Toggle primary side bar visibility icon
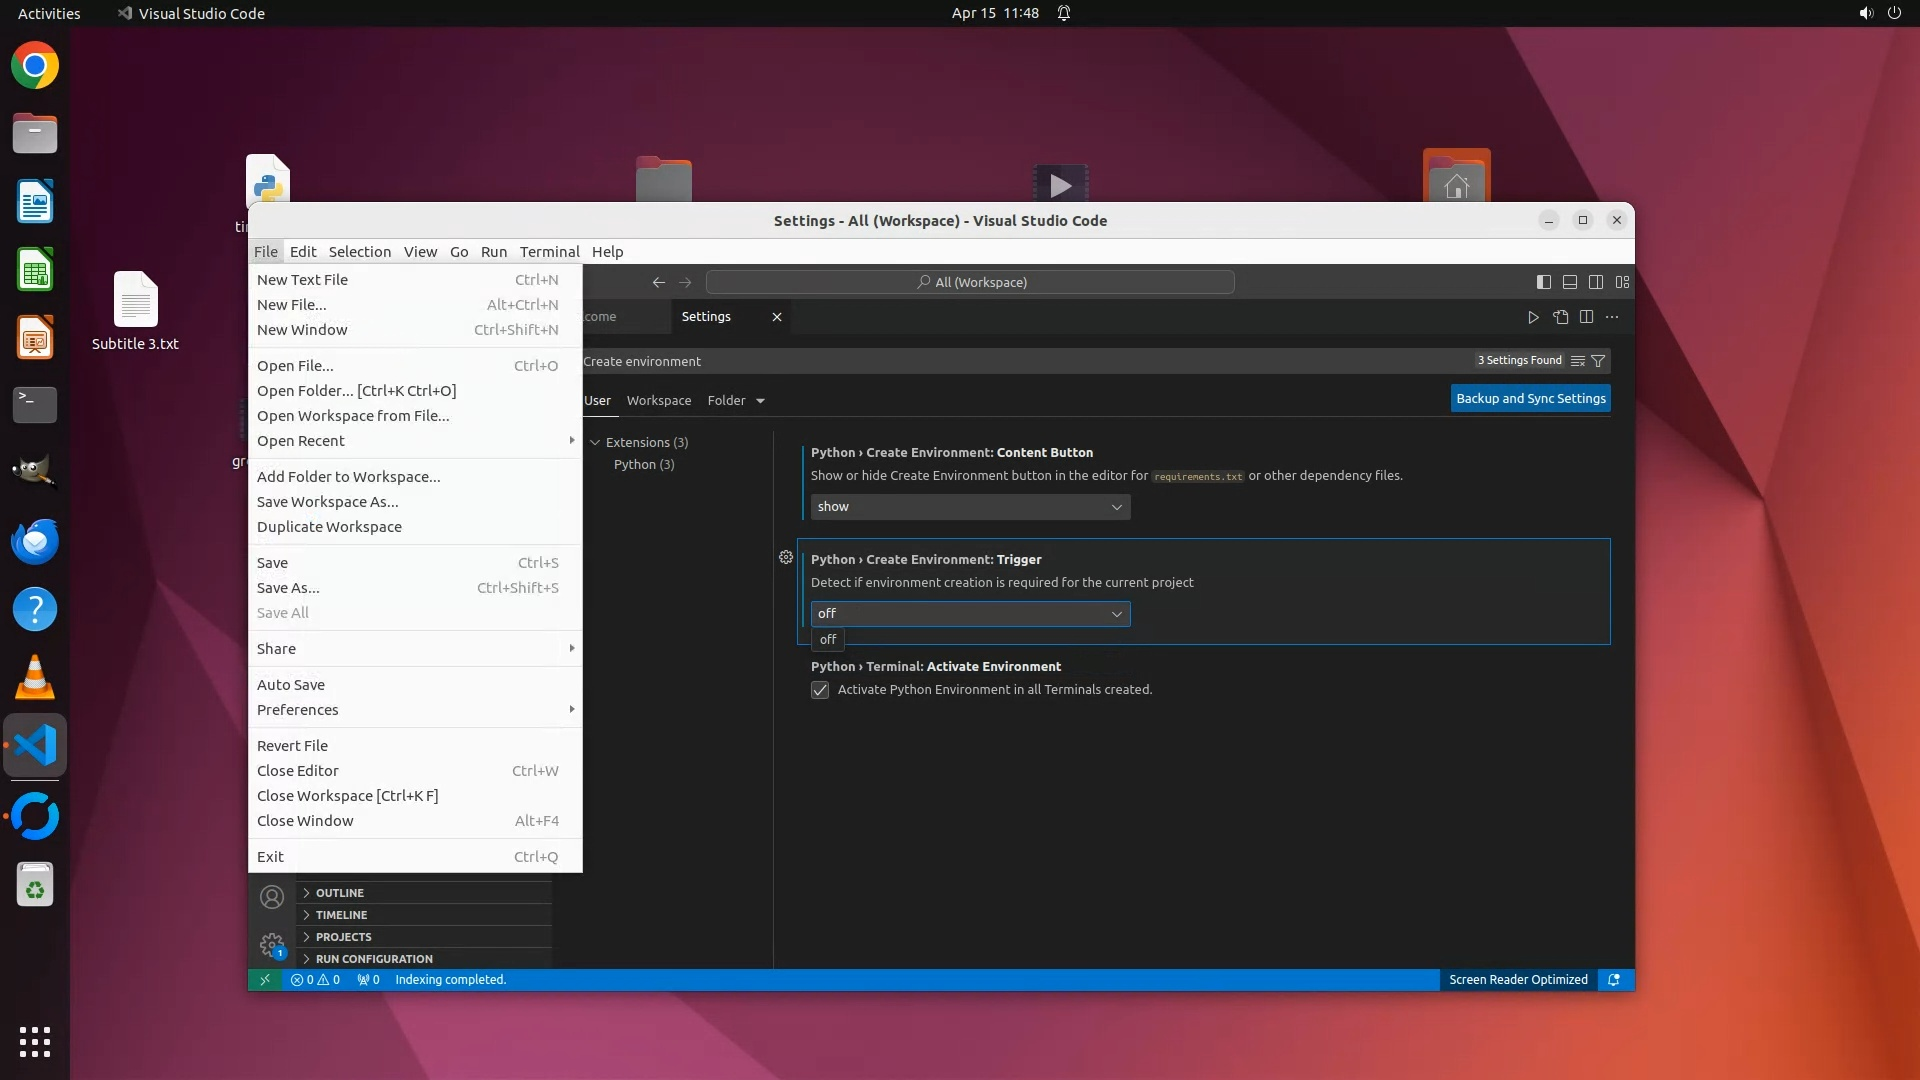This screenshot has width=1920, height=1080. 1543,282
